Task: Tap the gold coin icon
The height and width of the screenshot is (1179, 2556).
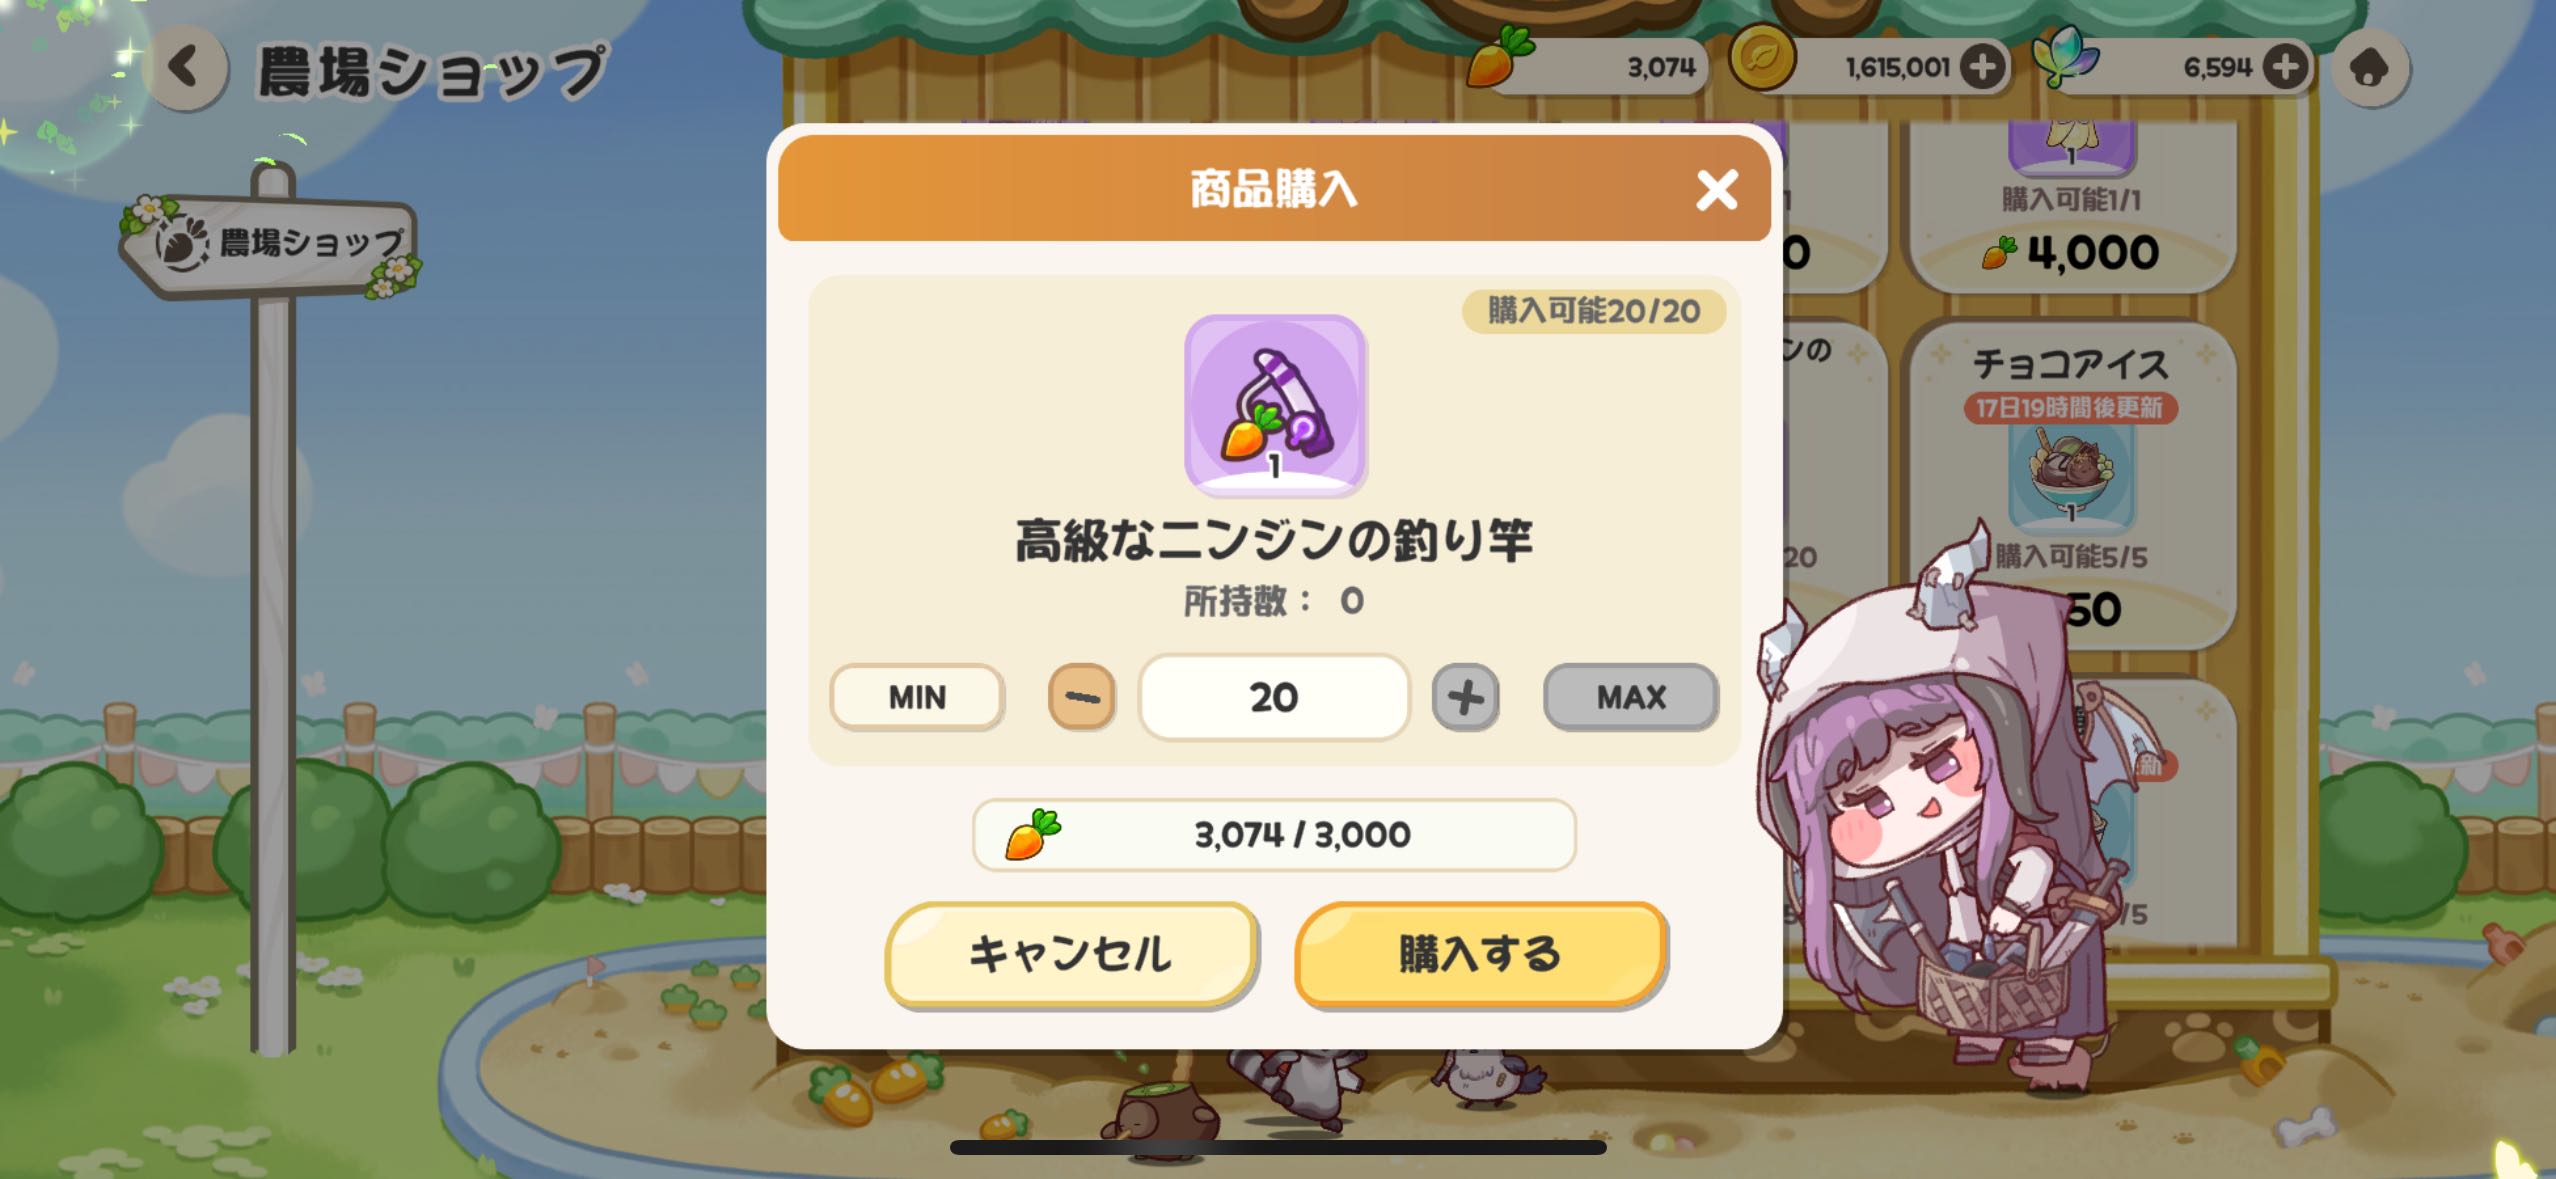Action: [x=1762, y=58]
